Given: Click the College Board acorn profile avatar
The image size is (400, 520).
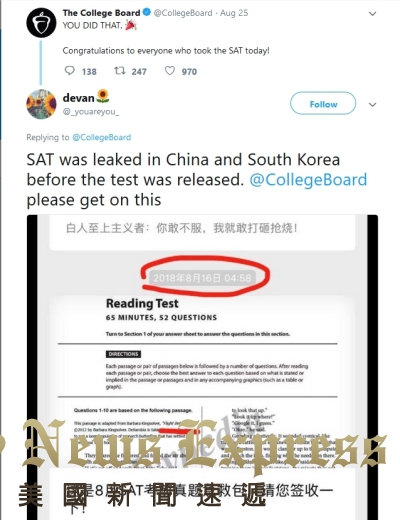Looking at the screenshot, I should (x=41, y=23).
